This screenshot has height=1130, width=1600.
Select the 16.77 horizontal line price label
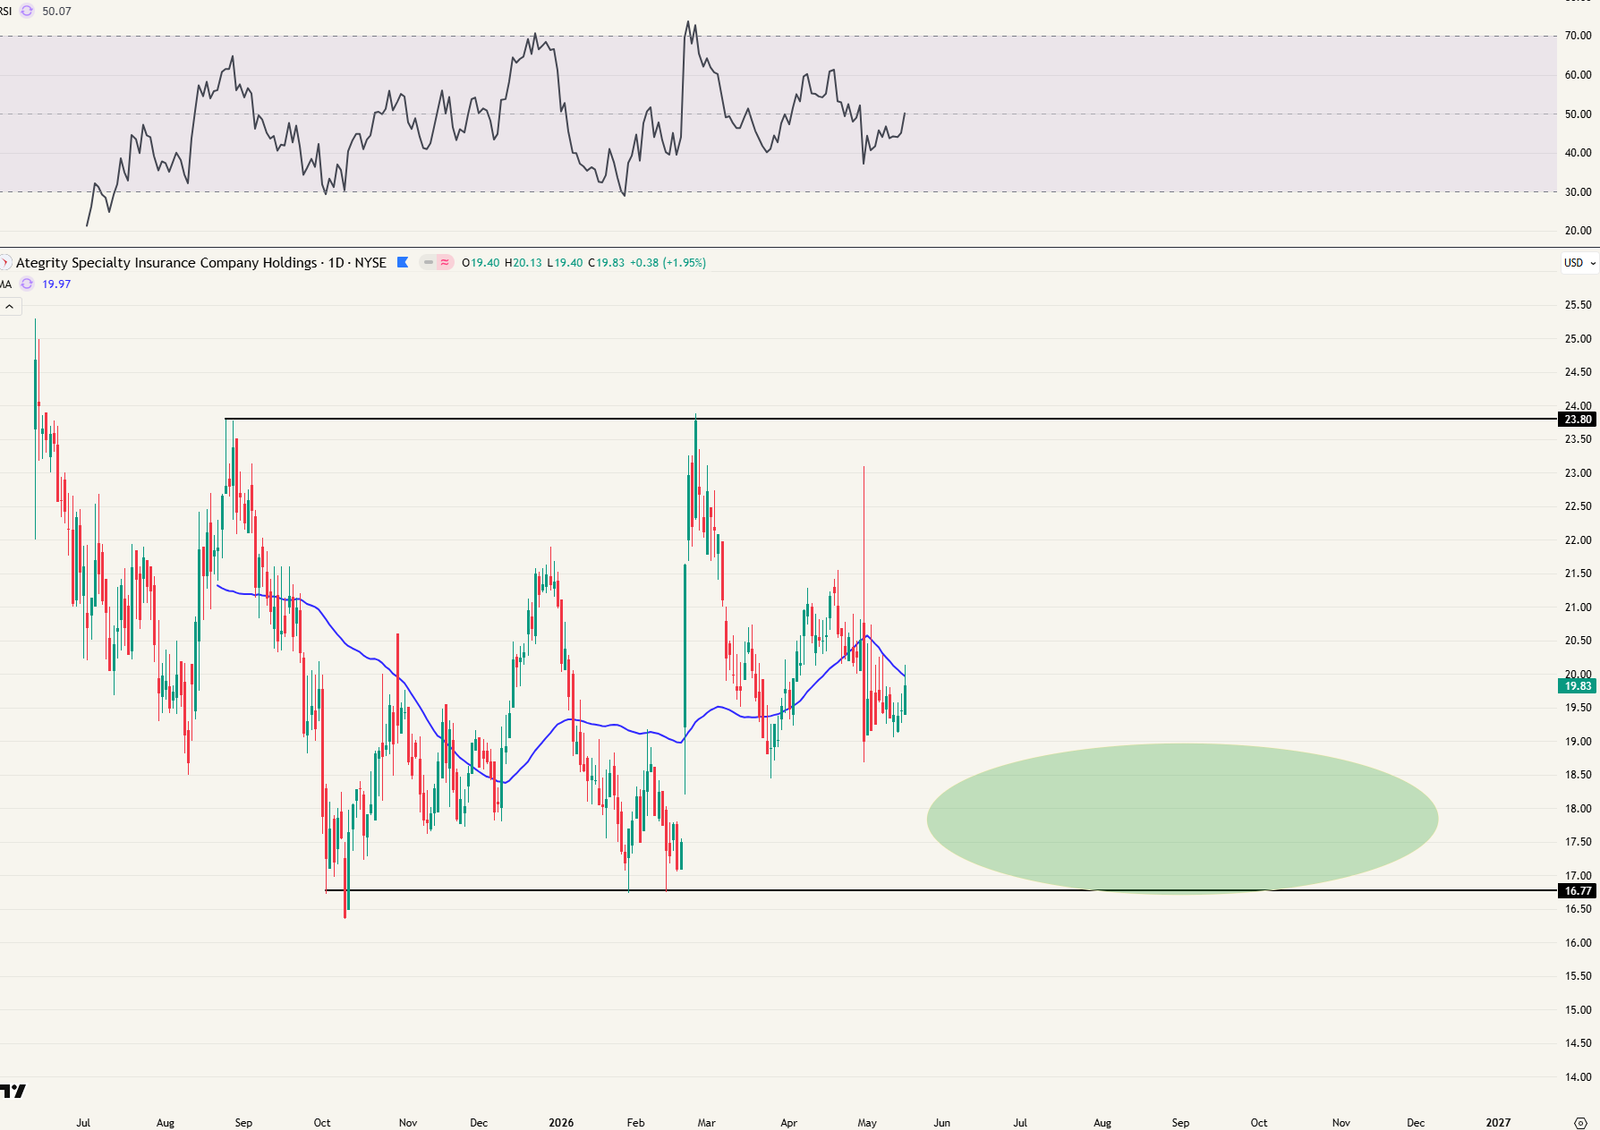[x=1578, y=891]
